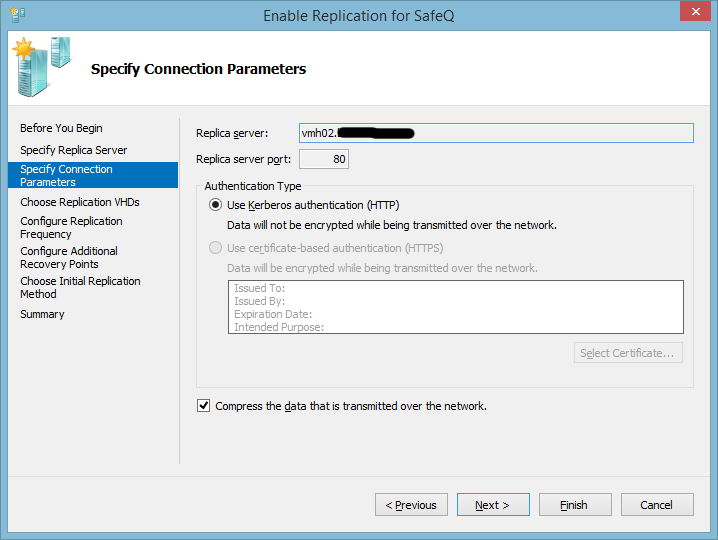
Task: Open the Summary step
Action: tap(42, 314)
